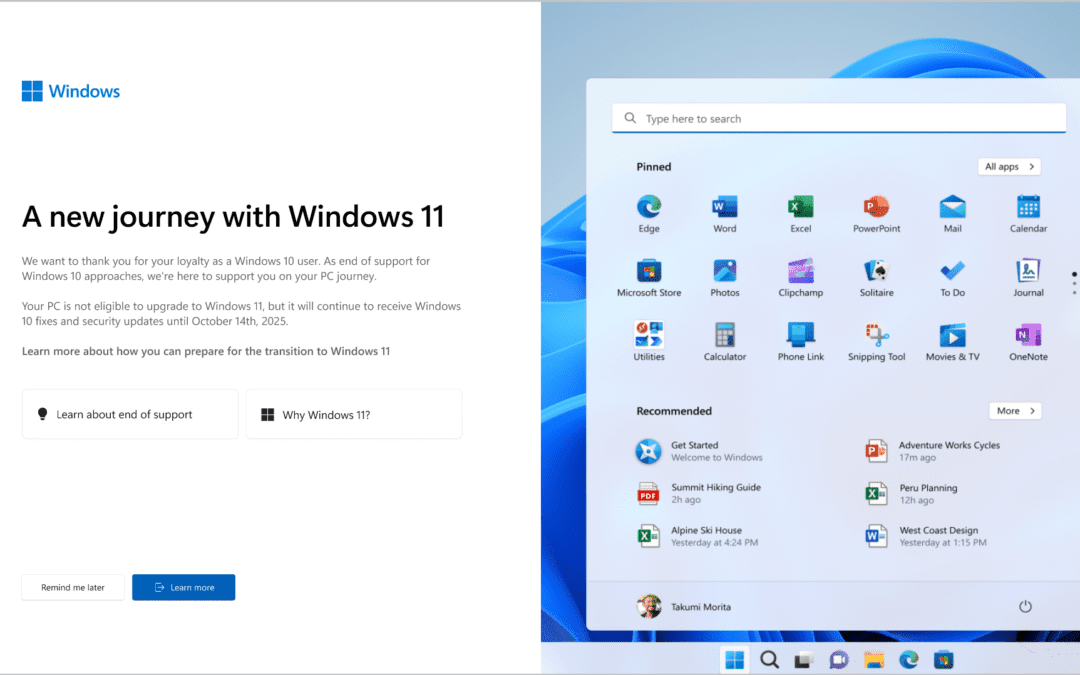1080x675 pixels.
Task: Click the pinned apps page dots
Action: point(1074,283)
